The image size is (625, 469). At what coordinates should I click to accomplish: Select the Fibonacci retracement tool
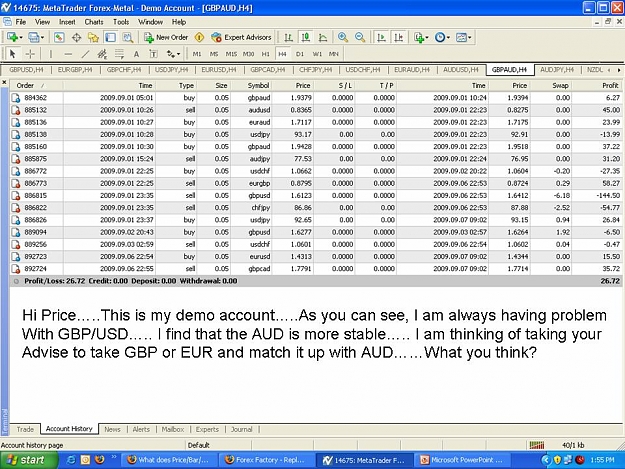[119, 54]
